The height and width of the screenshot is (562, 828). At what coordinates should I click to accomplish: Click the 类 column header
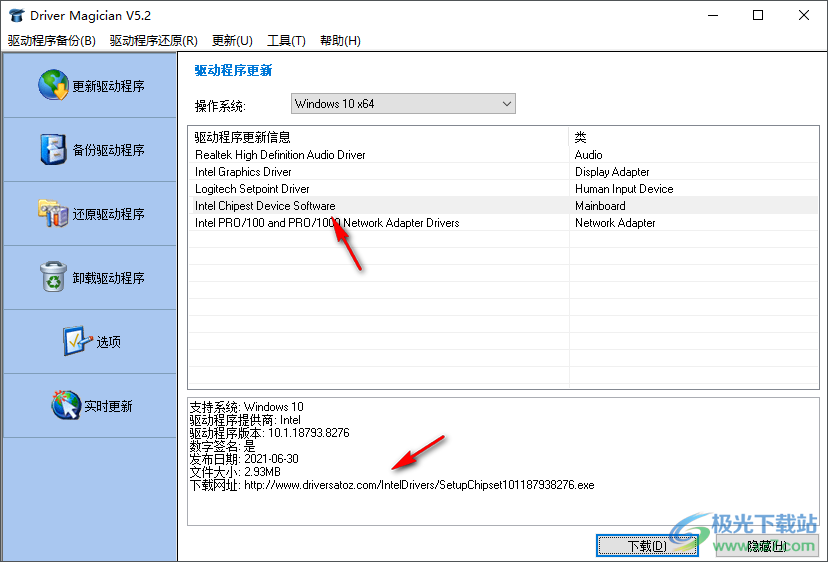(693, 137)
